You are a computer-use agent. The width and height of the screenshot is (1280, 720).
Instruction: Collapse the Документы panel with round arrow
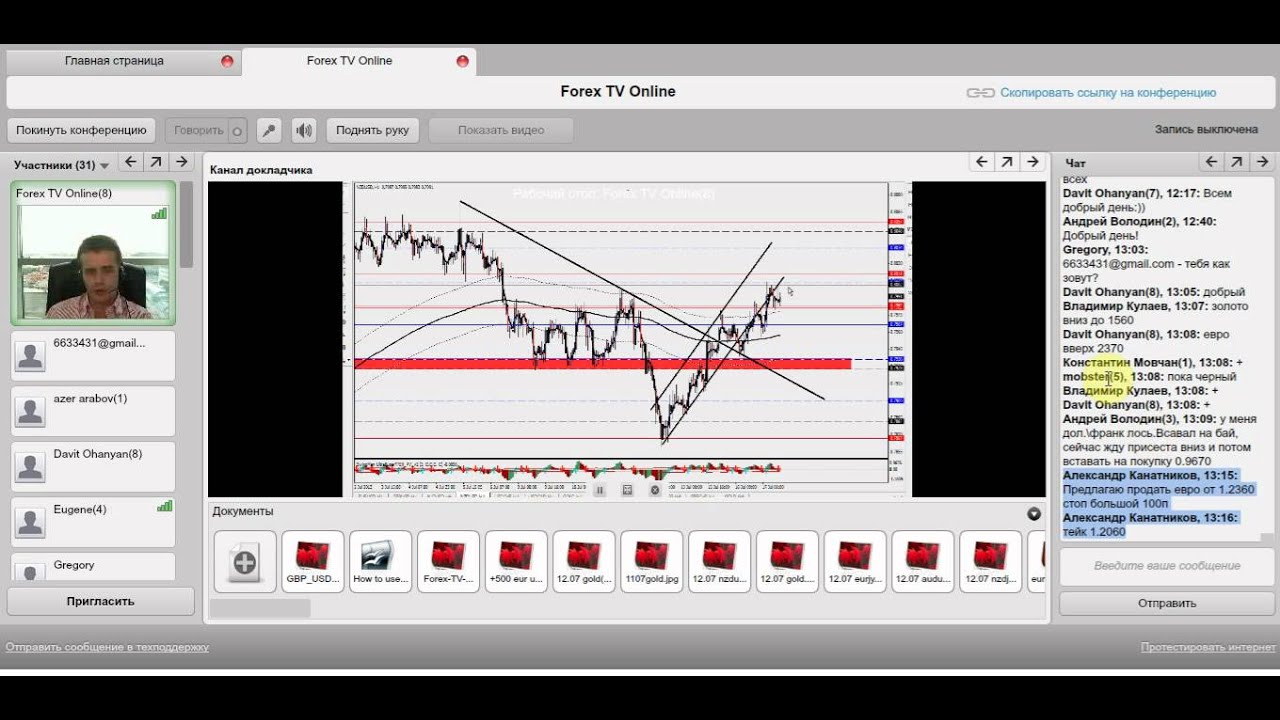click(x=1034, y=514)
